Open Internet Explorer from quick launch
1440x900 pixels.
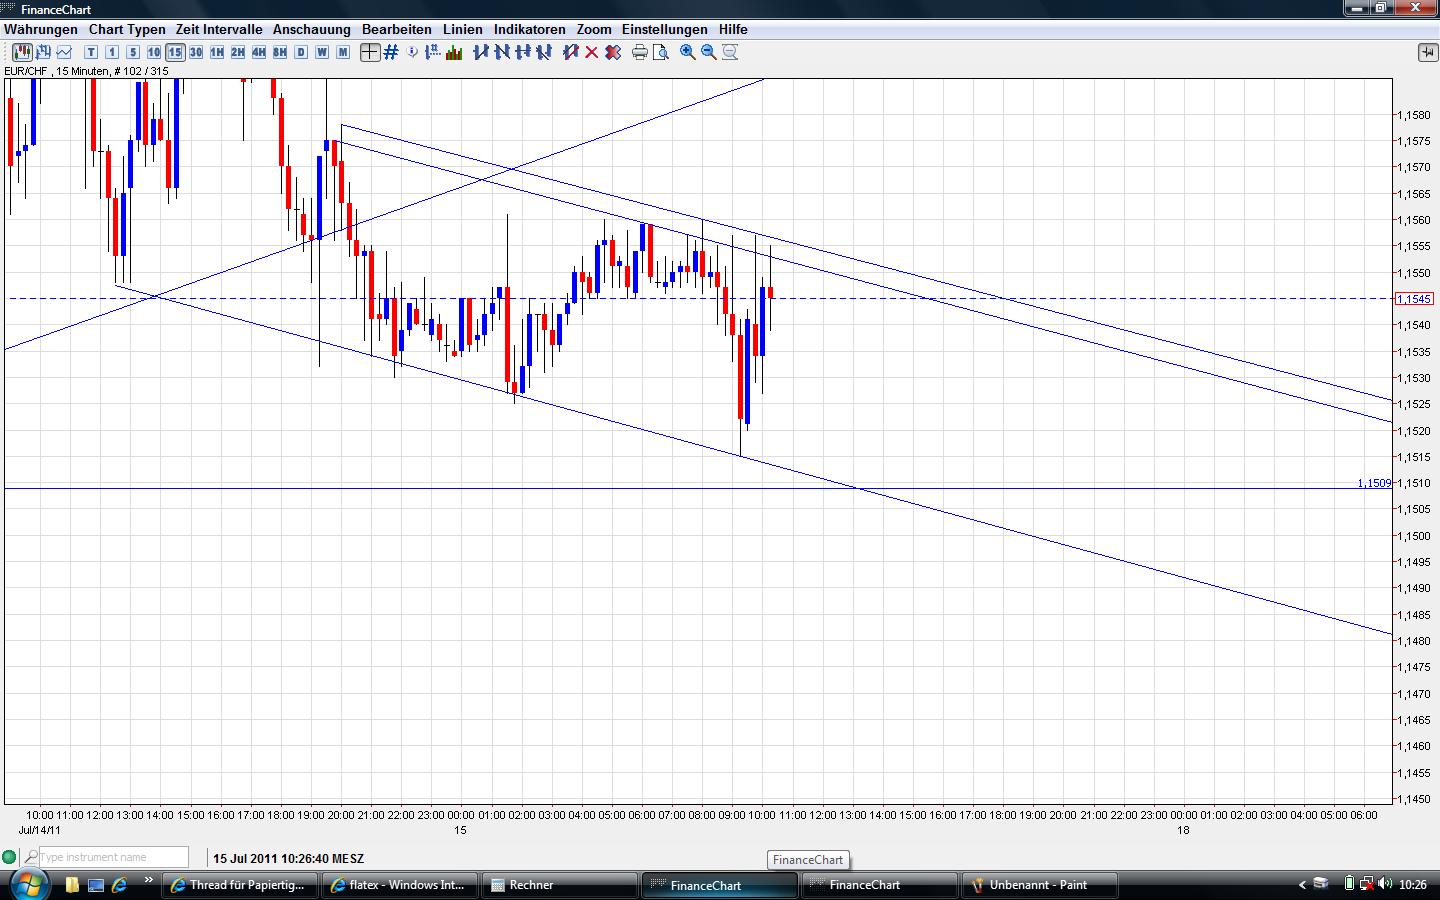point(119,885)
